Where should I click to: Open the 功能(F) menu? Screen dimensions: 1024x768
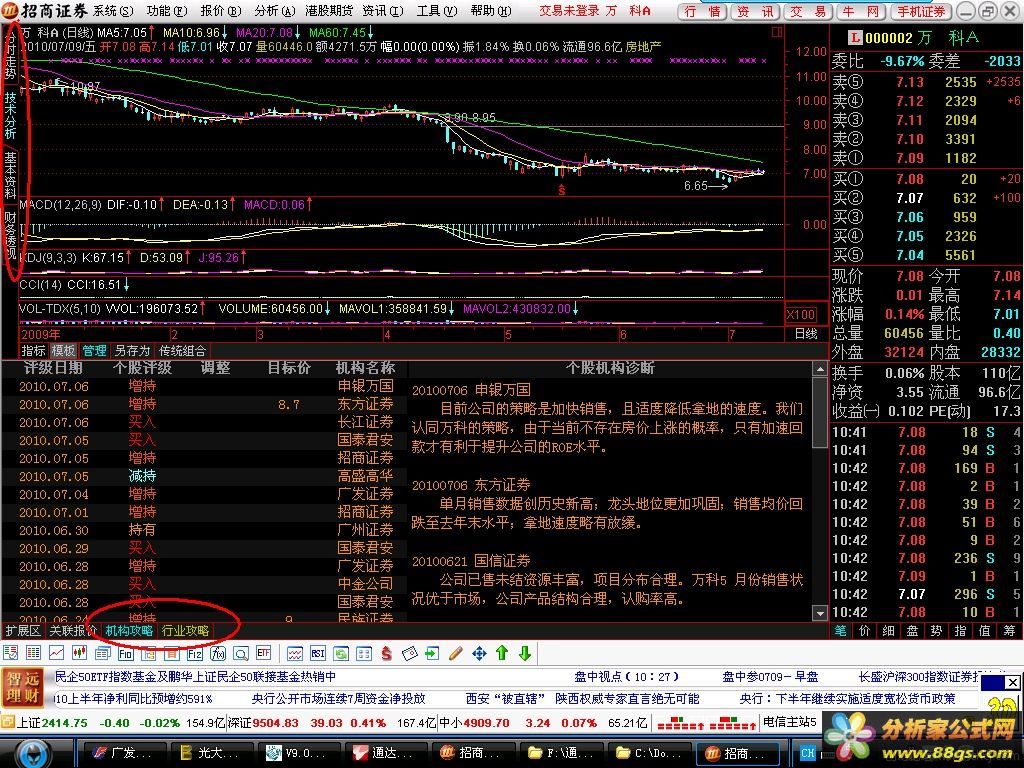pos(167,10)
